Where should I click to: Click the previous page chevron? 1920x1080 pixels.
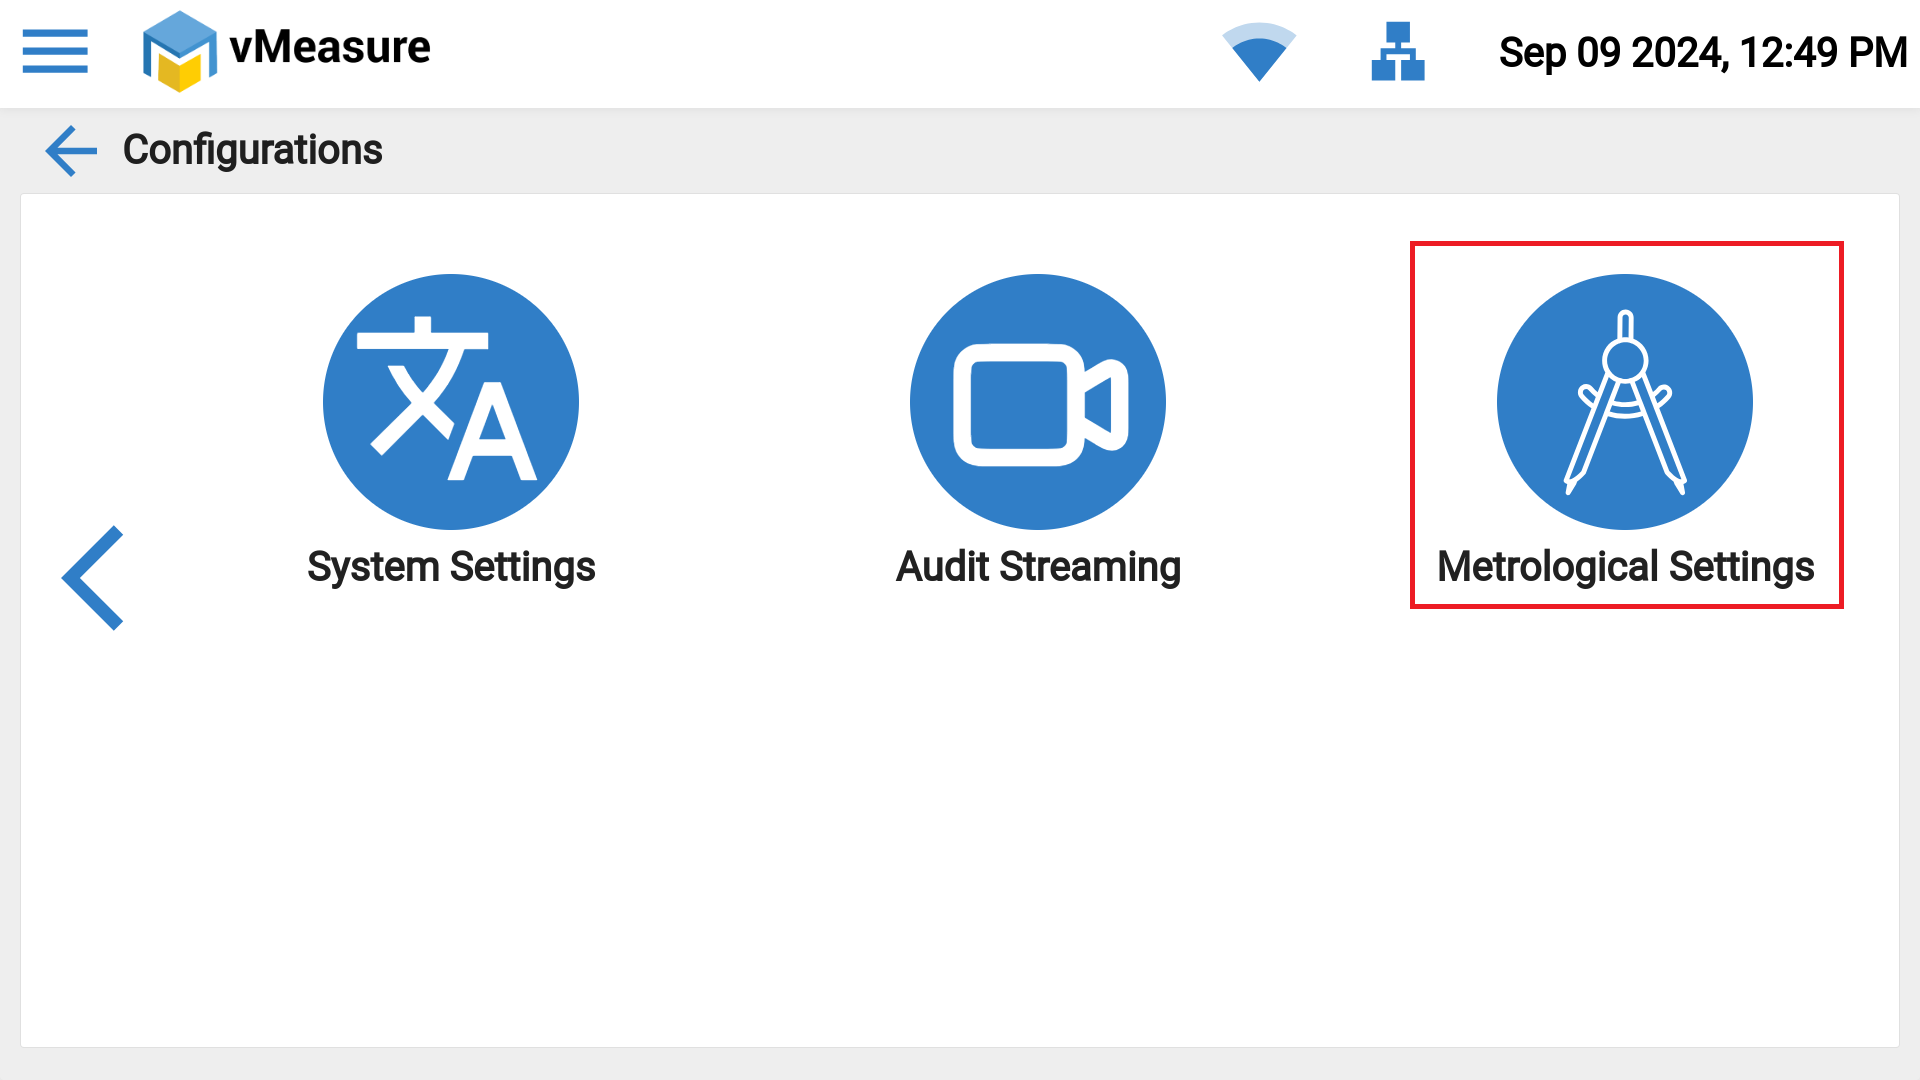point(93,578)
